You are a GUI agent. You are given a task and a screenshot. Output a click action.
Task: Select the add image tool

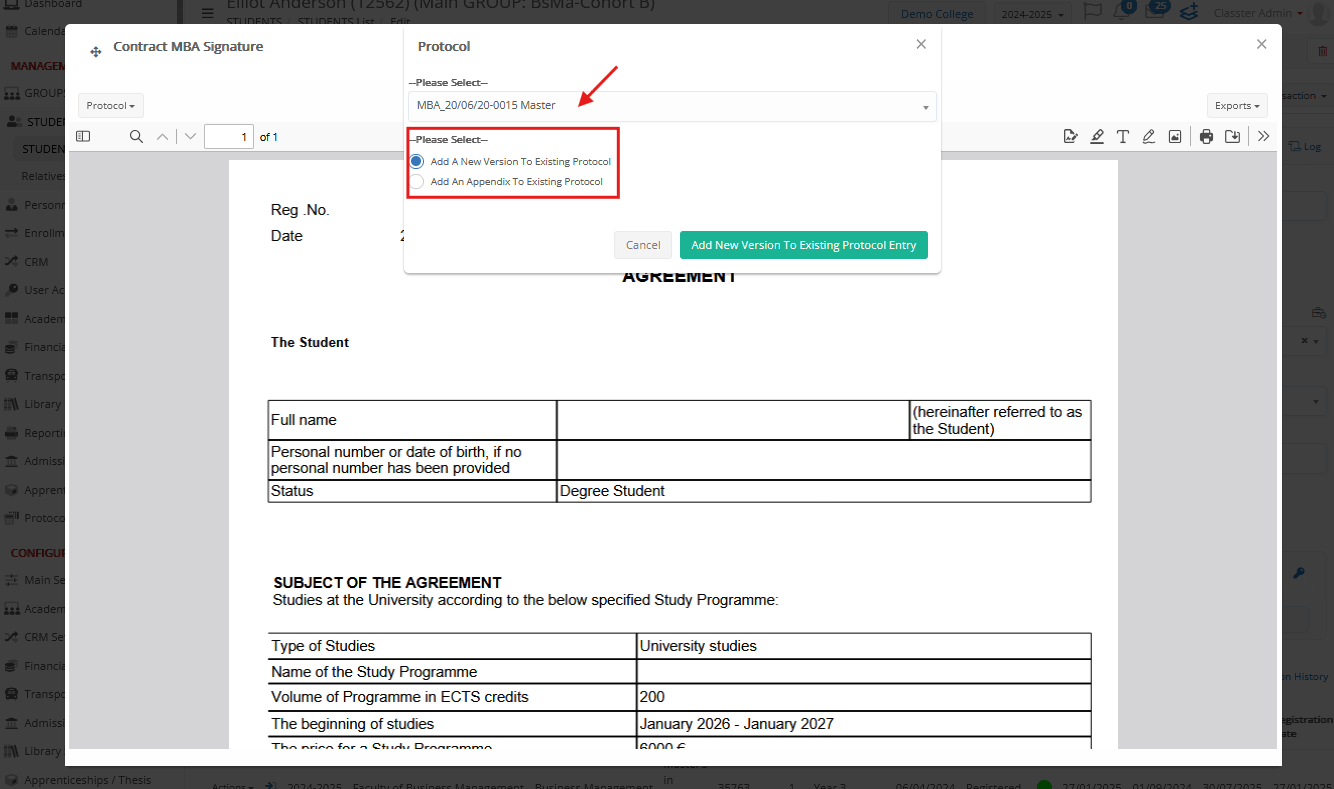(1175, 137)
